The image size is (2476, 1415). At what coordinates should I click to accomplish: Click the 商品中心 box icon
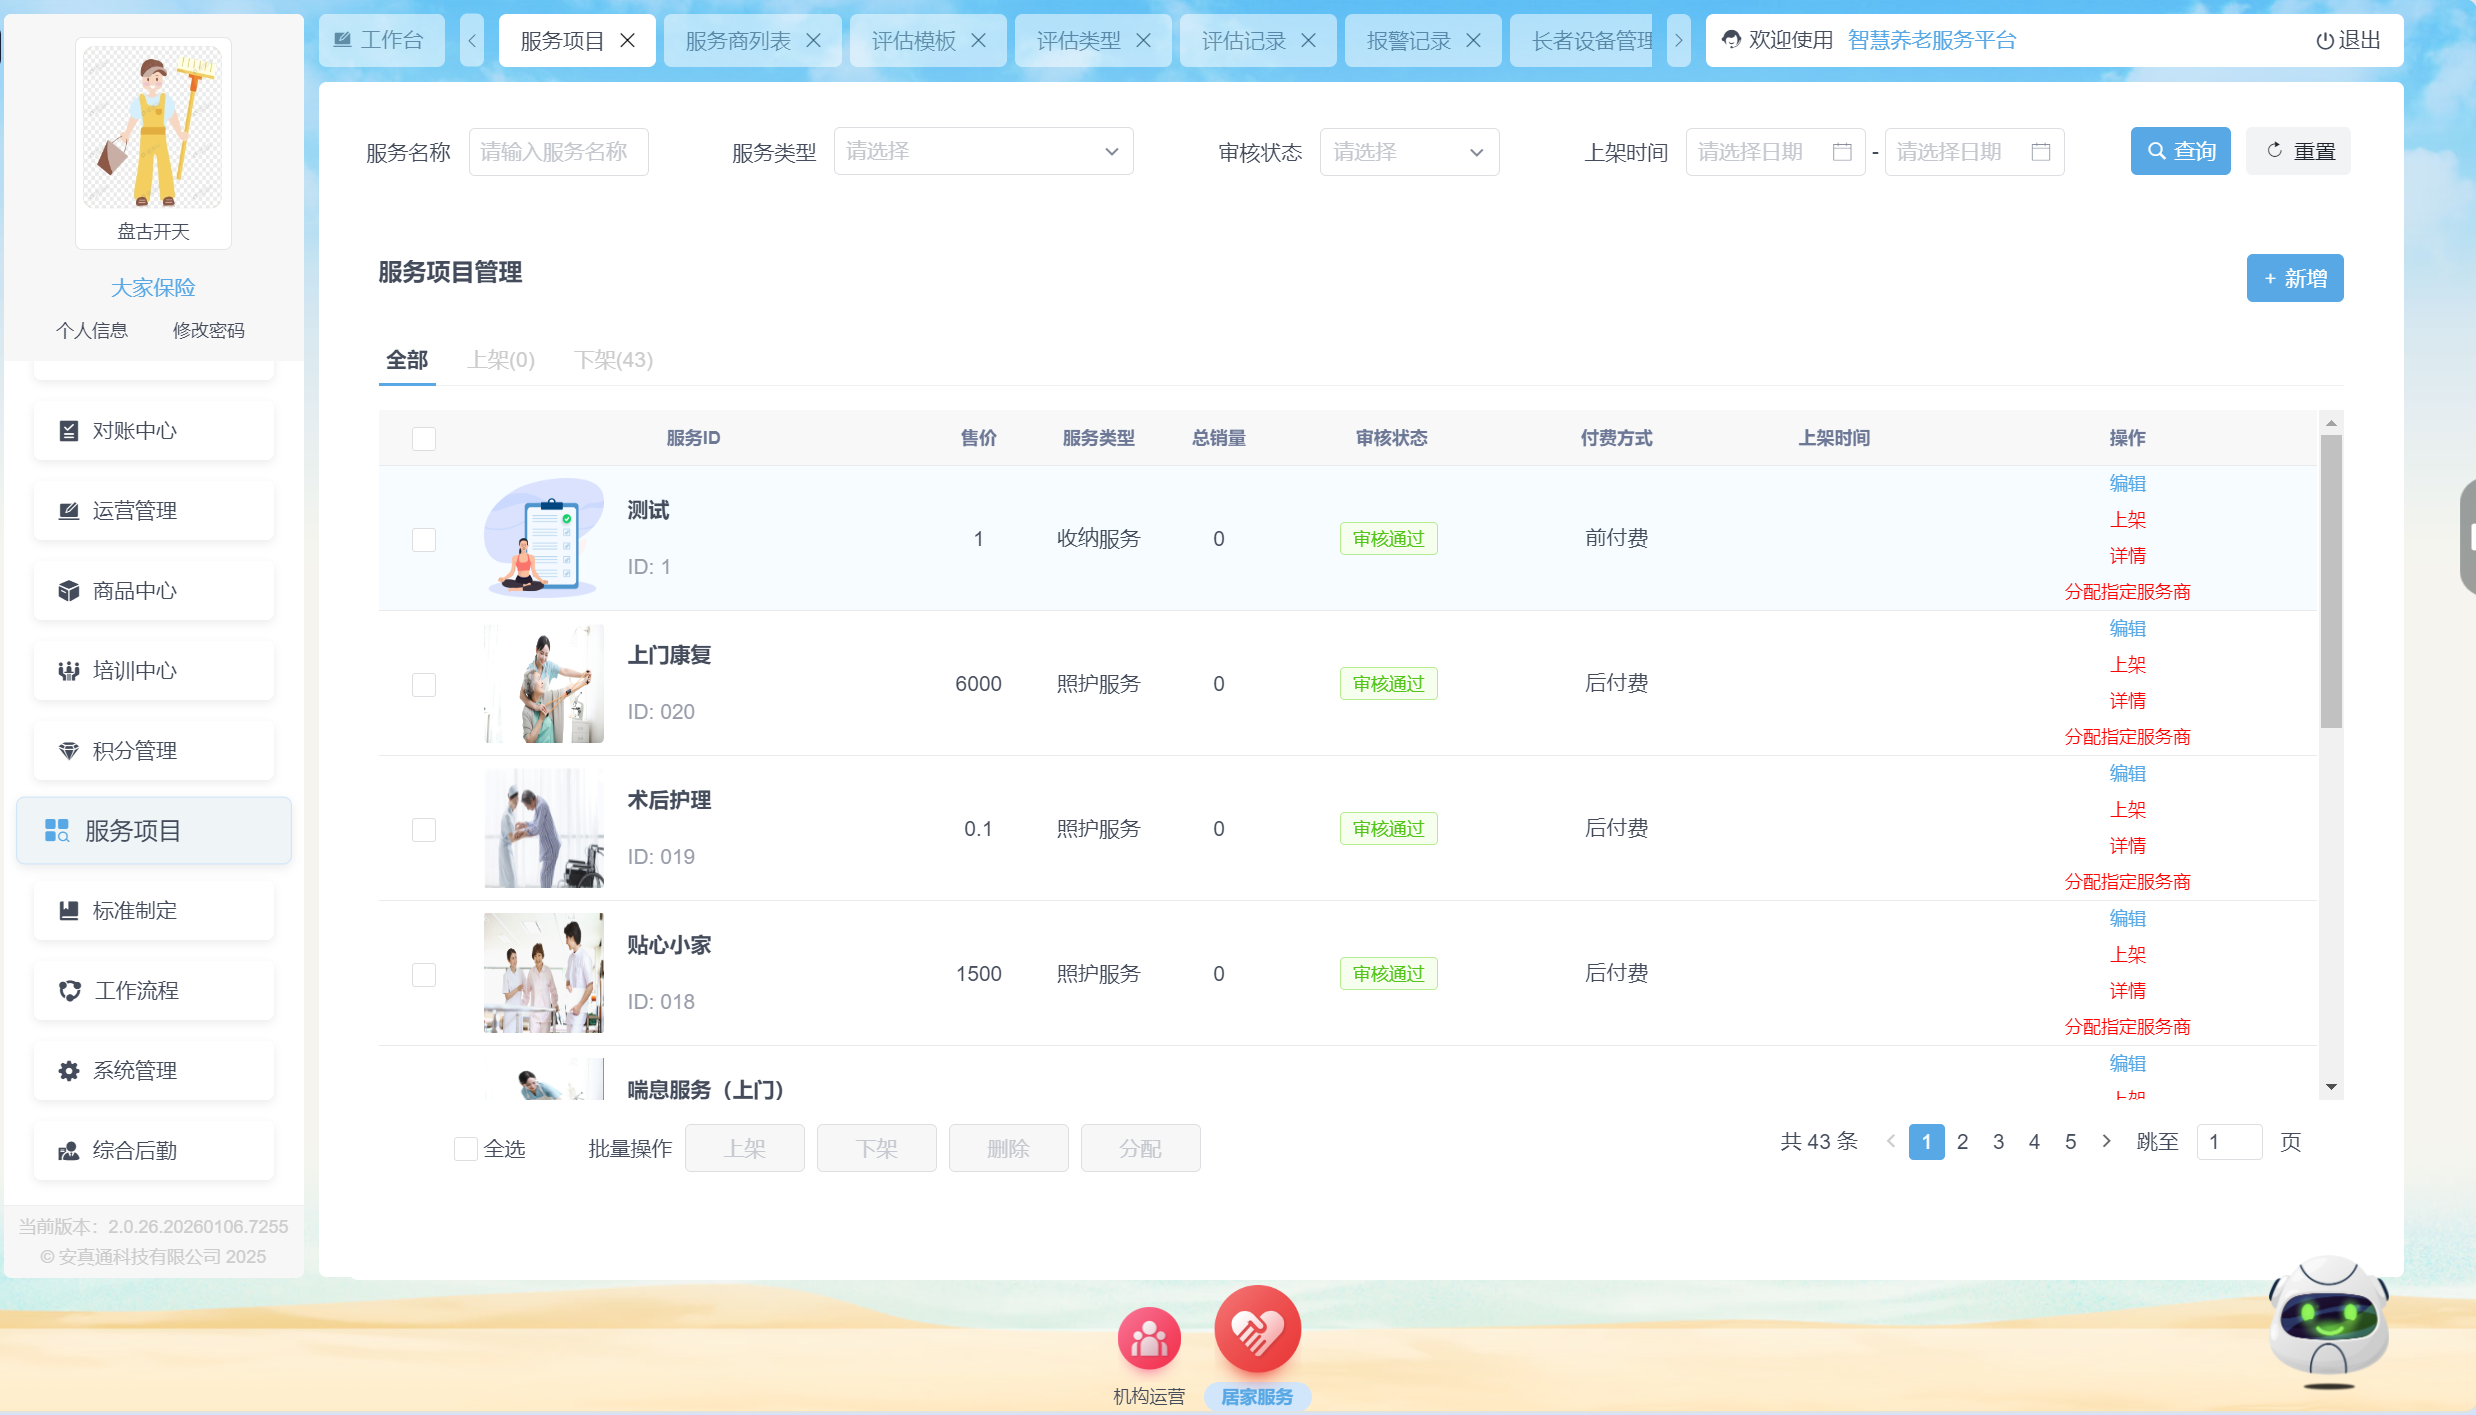[68, 591]
